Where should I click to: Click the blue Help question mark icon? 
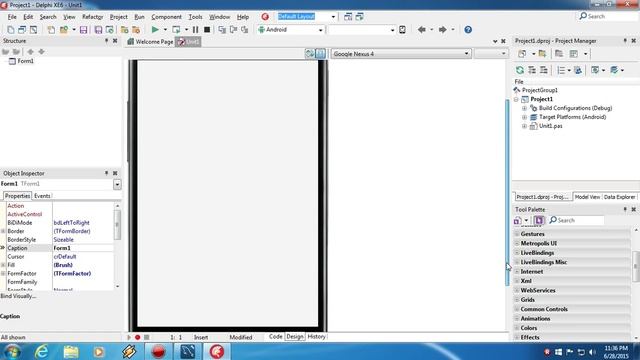tap(468, 30)
